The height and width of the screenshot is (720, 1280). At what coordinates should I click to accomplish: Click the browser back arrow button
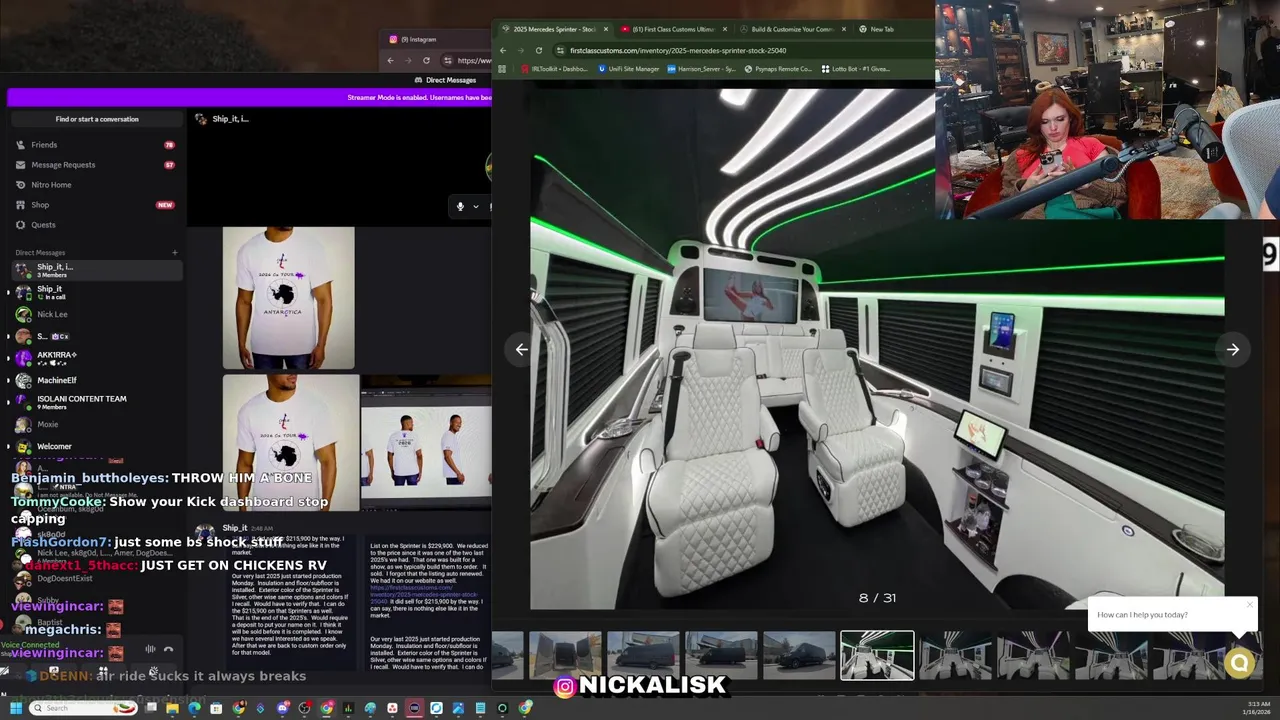coord(503,50)
